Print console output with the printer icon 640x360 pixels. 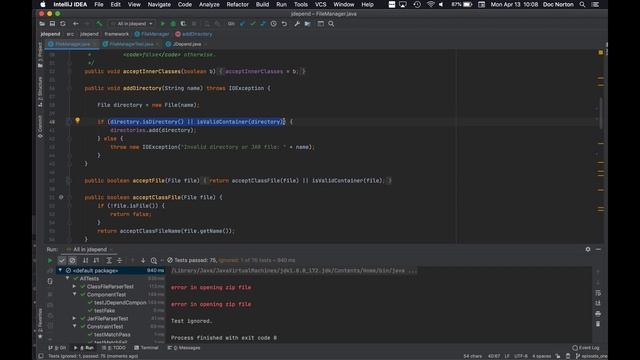pyautogui.click(x=598, y=313)
